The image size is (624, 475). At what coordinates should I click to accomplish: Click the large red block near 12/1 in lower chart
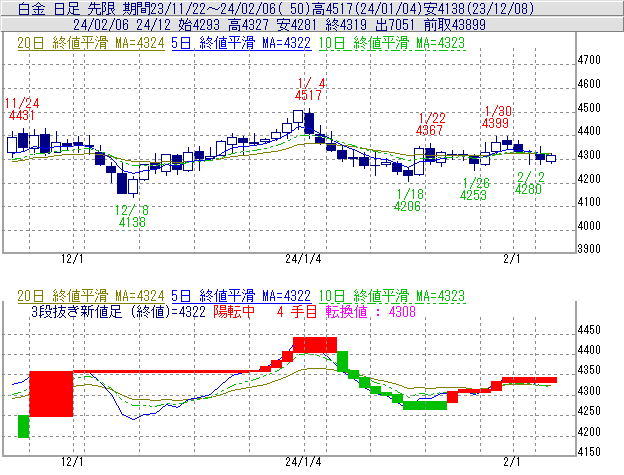[x=51, y=394]
